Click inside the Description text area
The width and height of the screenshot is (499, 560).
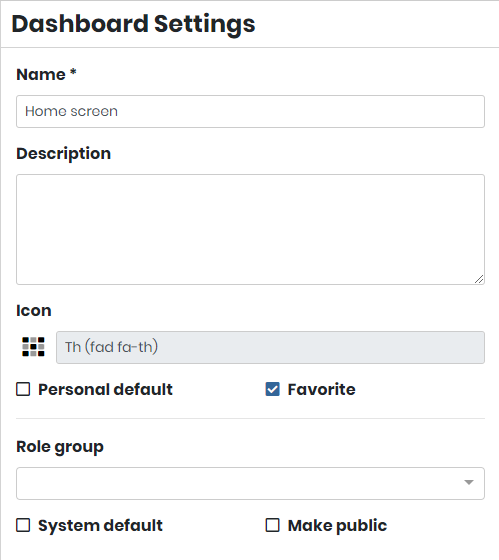tap(250, 229)
